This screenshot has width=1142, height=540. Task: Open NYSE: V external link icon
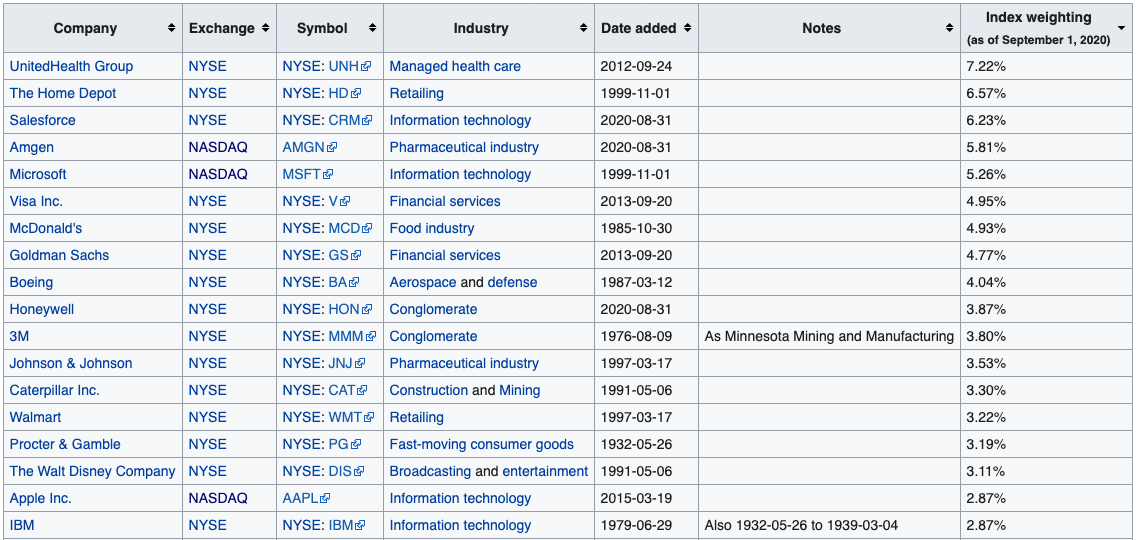[x=345, y=201]
